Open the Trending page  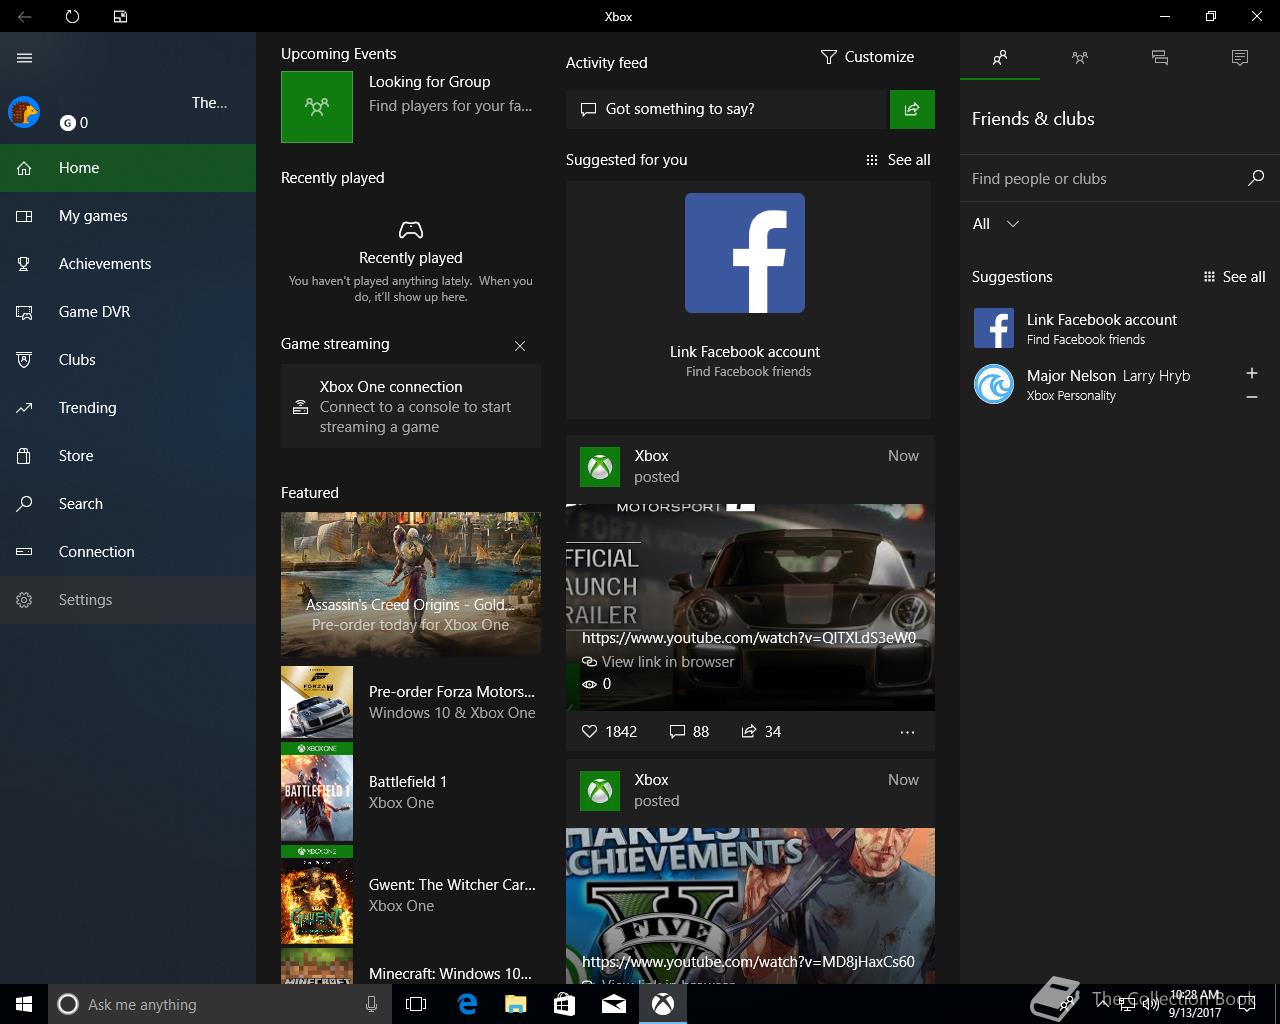pos(128,408)
